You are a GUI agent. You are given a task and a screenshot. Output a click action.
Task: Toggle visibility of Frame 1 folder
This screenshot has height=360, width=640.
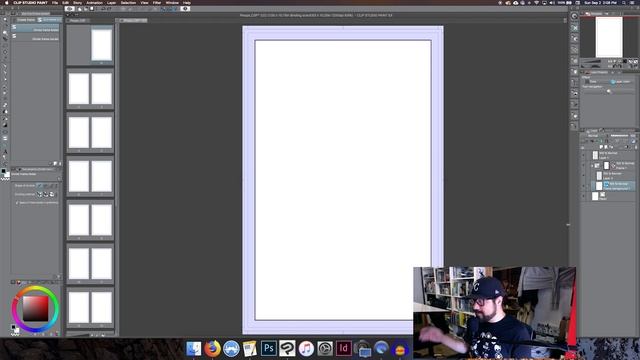click(583, 165)
